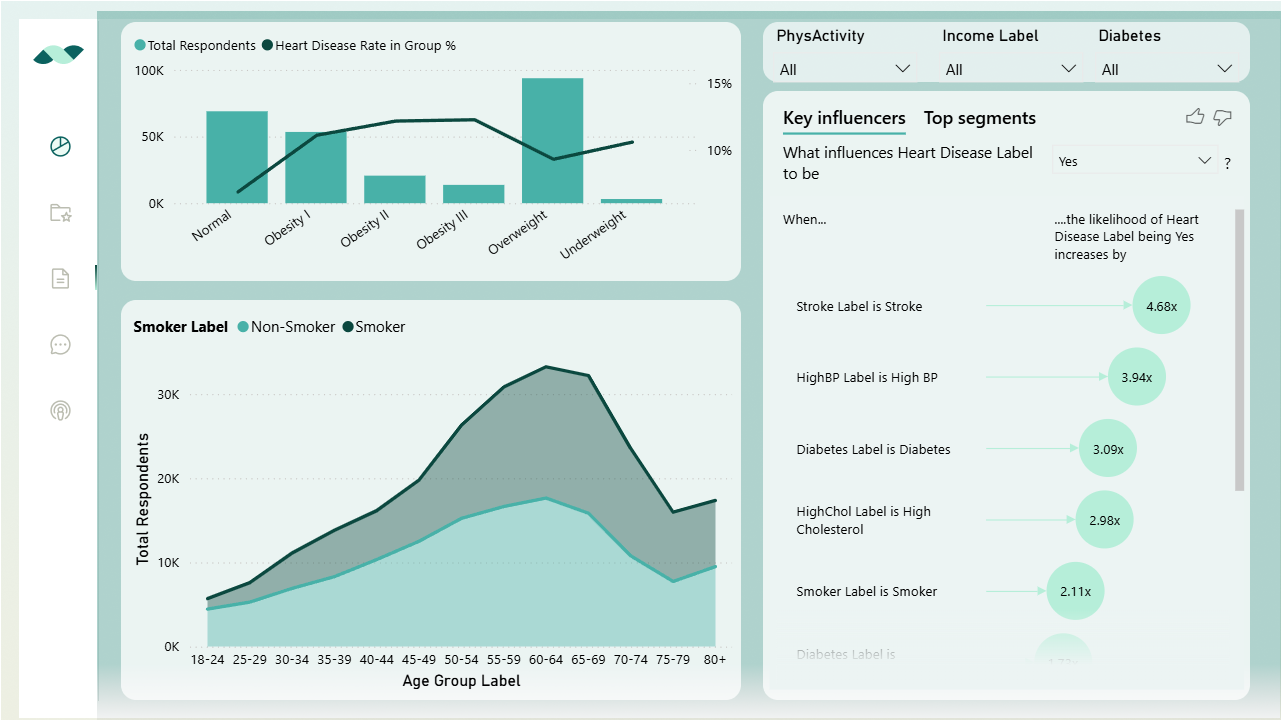Select the 2.98x influencer bubble
This screenshot has height=720, width=1281.
[1105, 520]
